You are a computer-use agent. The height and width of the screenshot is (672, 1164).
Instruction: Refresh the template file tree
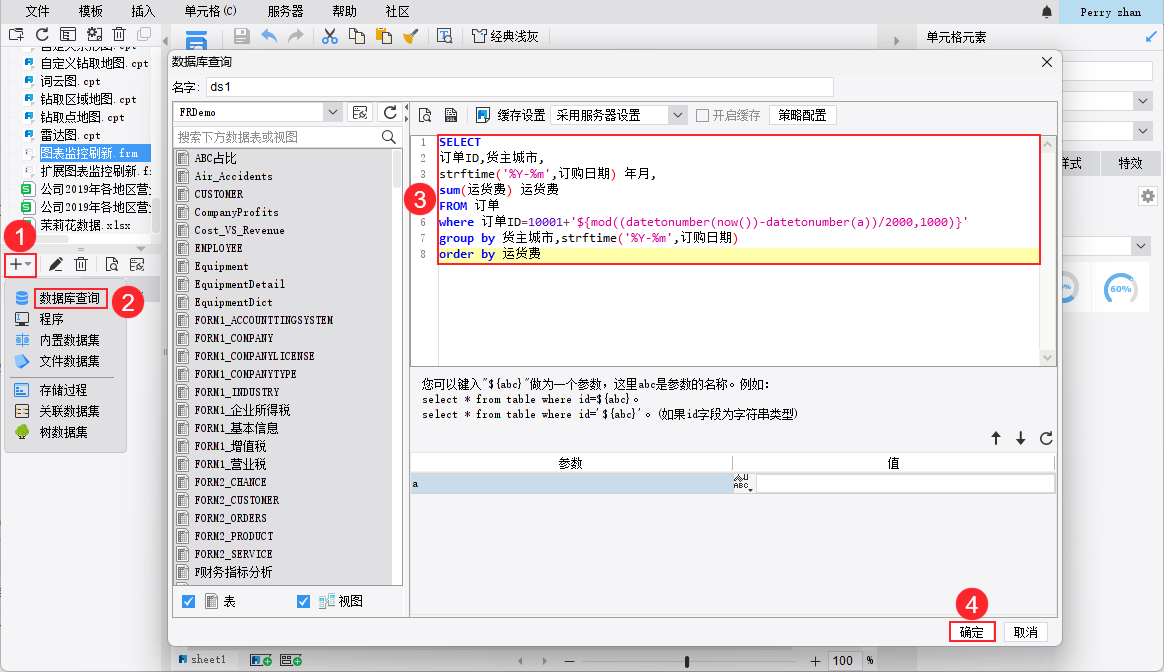[42, 34]
